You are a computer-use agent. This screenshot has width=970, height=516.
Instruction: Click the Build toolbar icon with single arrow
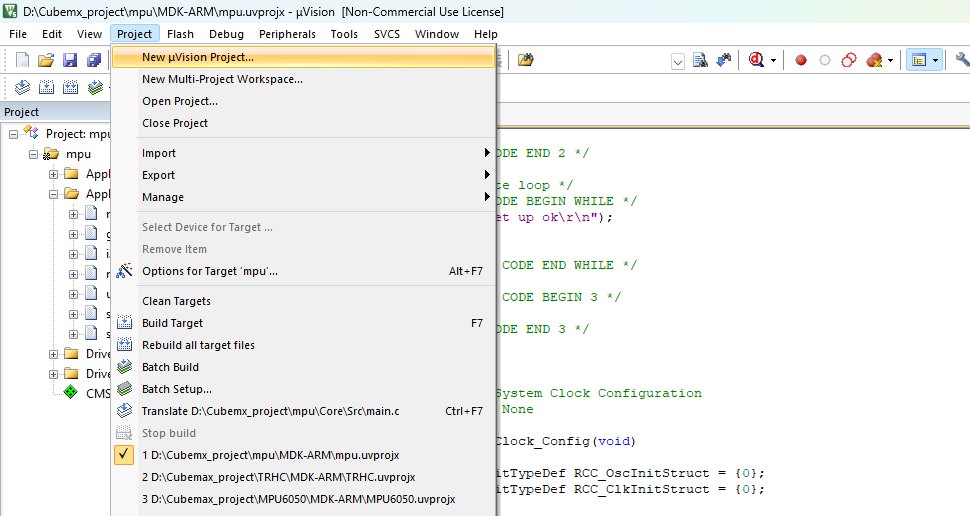pyautogui.click(x=46, y=87)
